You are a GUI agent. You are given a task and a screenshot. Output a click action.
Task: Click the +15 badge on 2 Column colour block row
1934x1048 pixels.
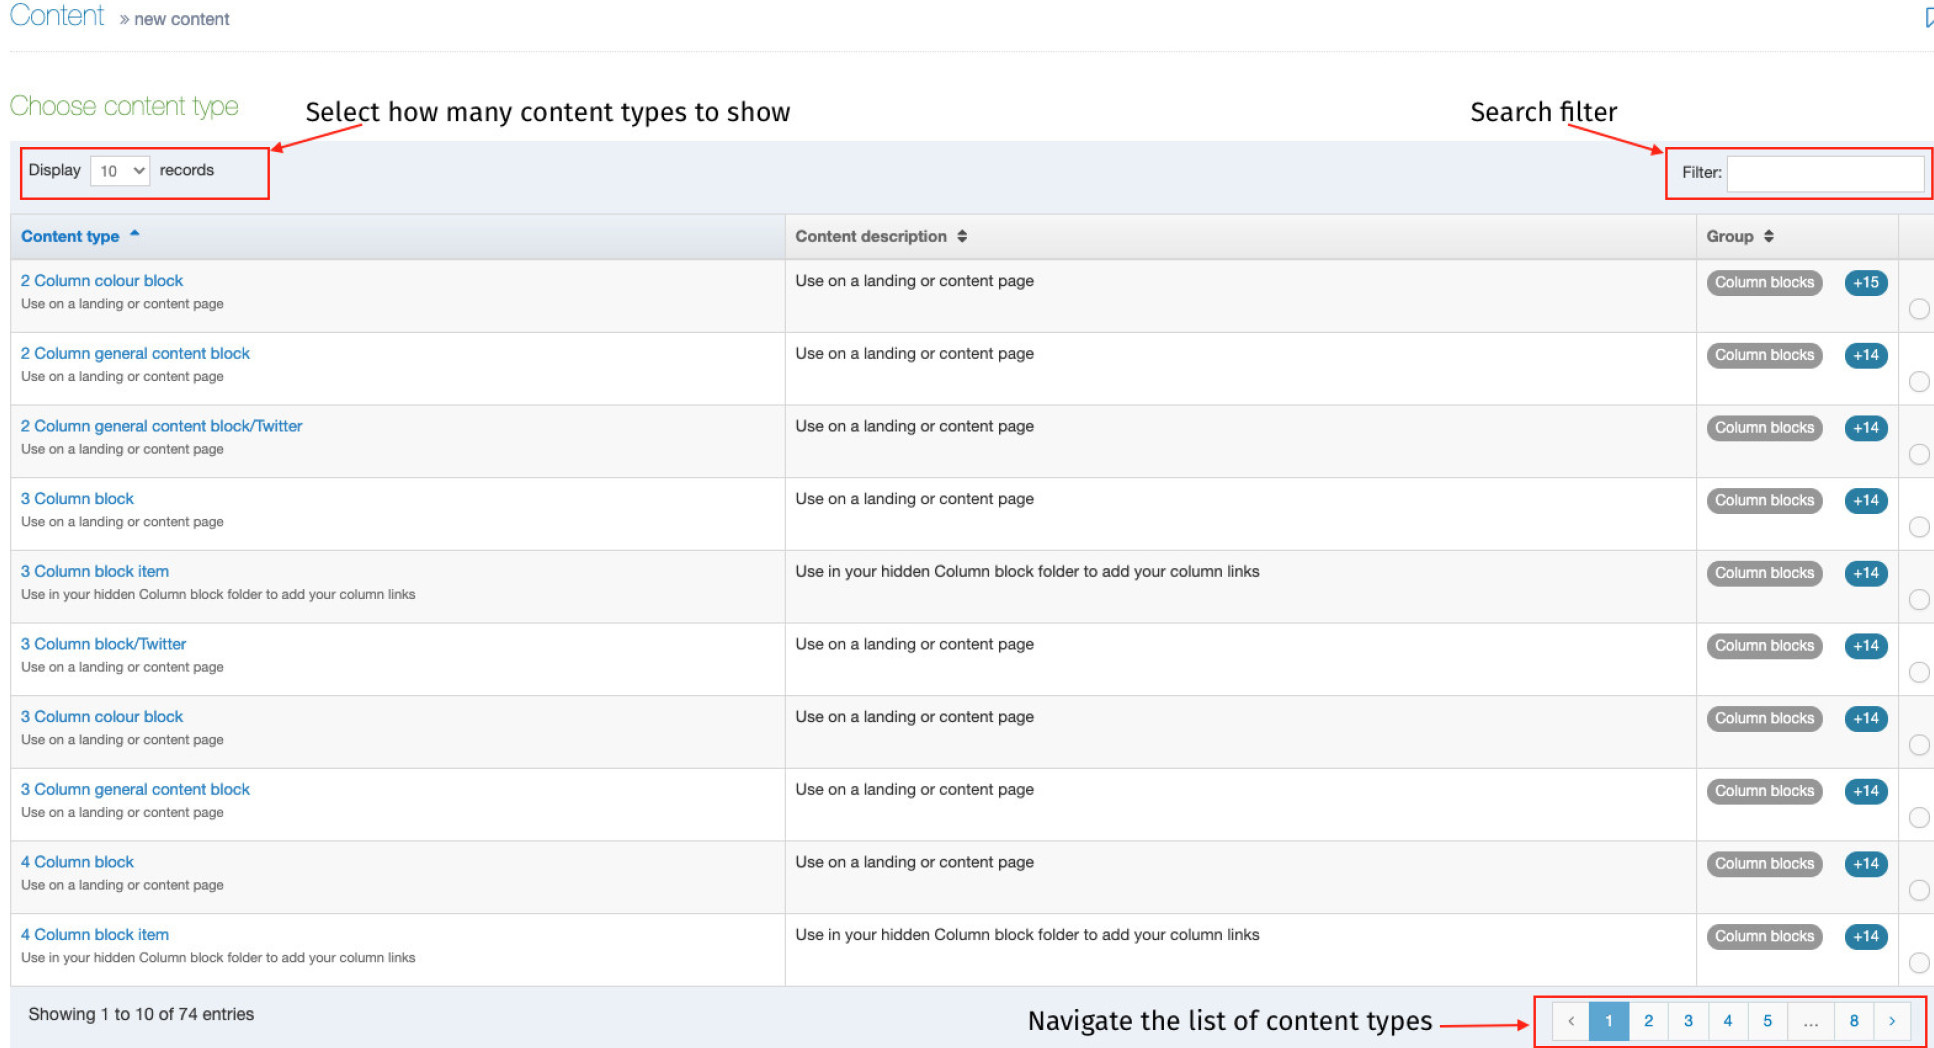[1865, 283]
